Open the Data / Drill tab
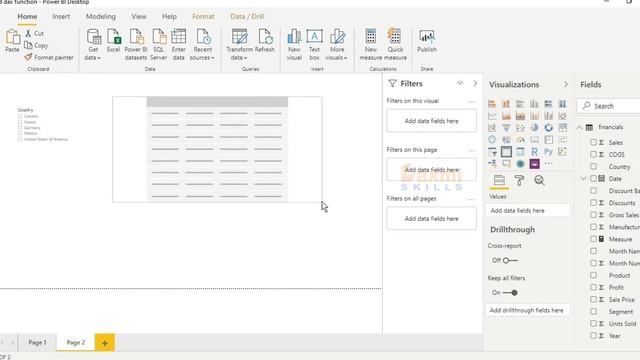The image size is (640, 360). (247, 16)
